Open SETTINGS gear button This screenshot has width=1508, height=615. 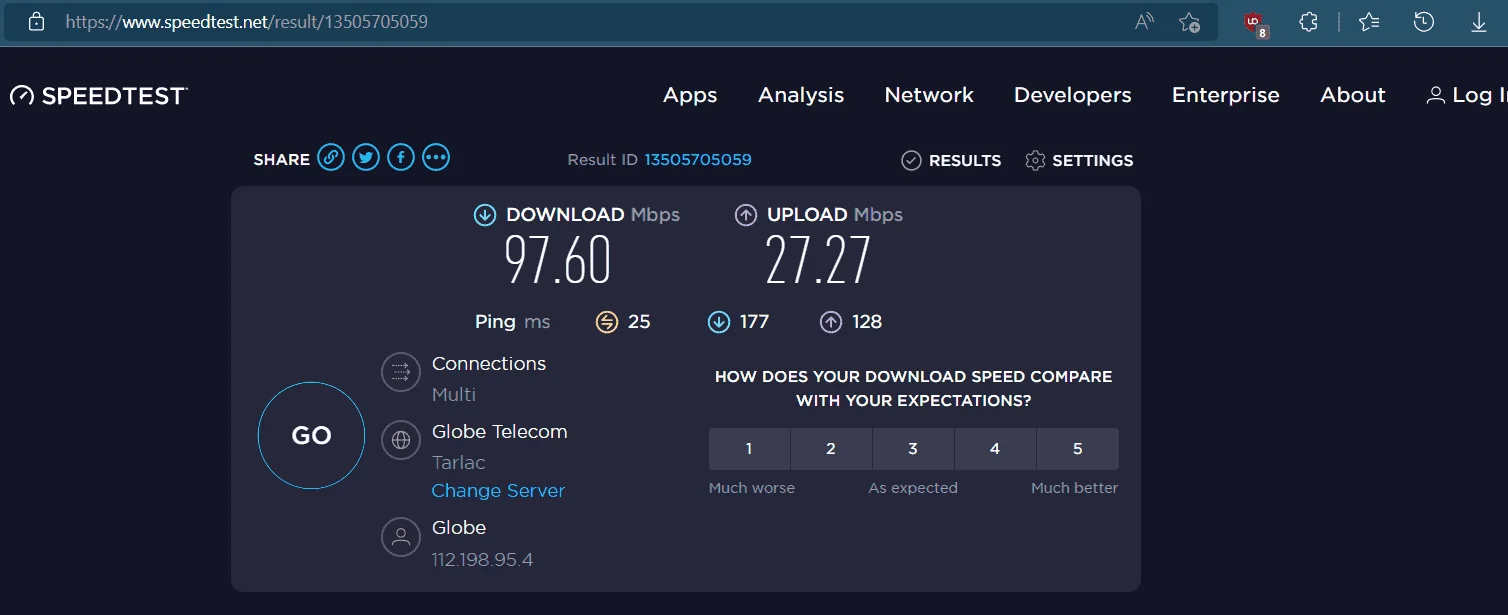[x=1079, y=160]
